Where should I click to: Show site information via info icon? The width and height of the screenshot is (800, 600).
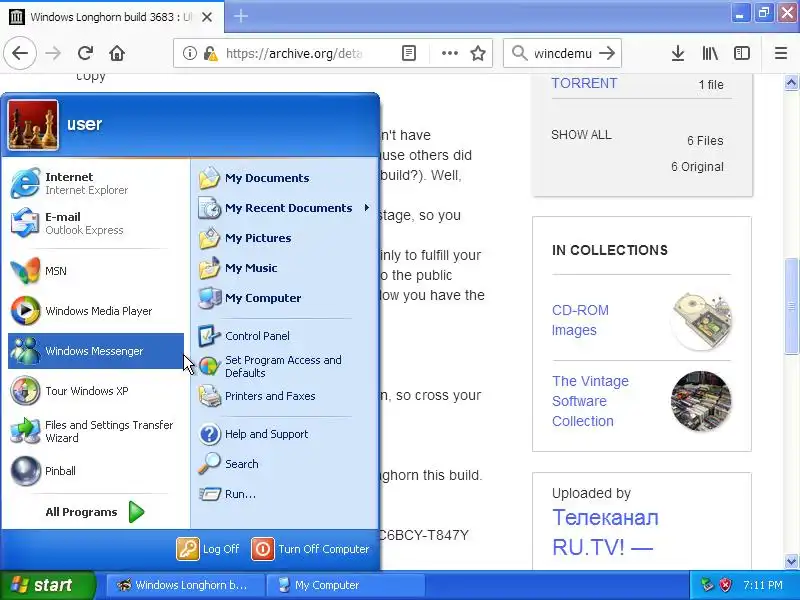click(x=190, y=53)
